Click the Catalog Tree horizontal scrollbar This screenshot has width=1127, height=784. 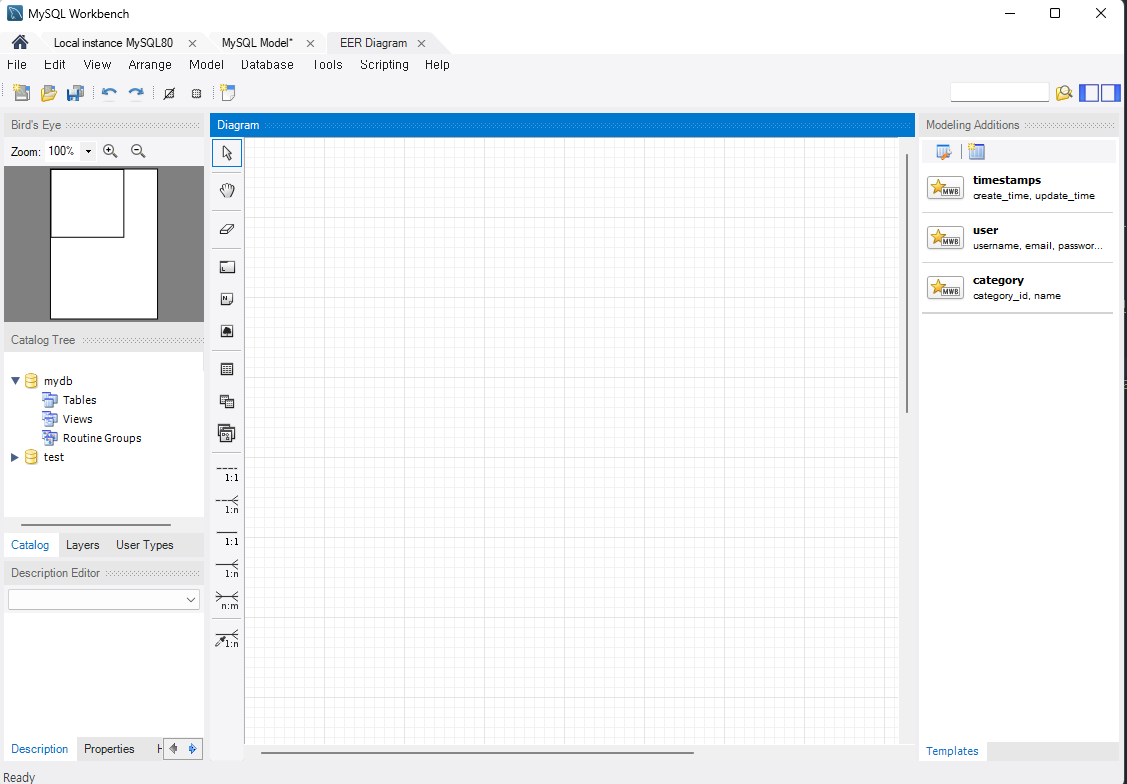point(96,525)
